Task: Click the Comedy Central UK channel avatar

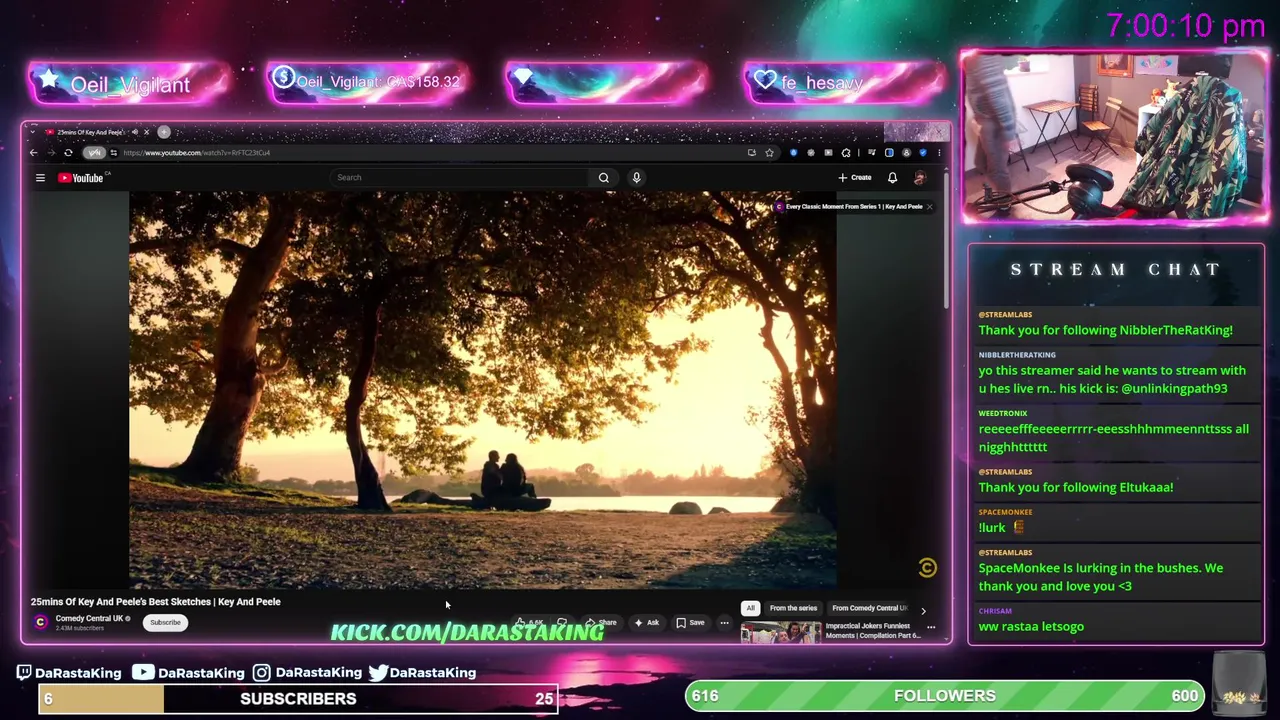Action: pyautogui.click(x=40, y=622)
